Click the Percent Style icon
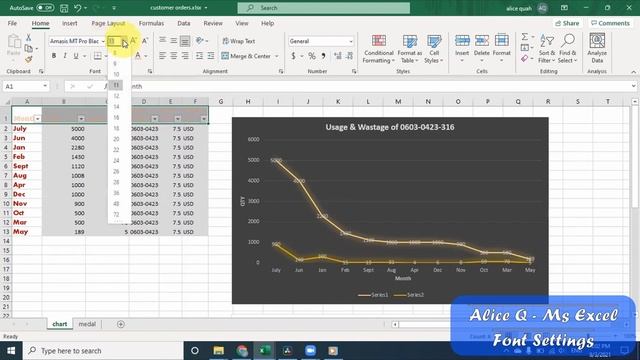The height and width of the screenshot is (360, 640). (312, 56)
